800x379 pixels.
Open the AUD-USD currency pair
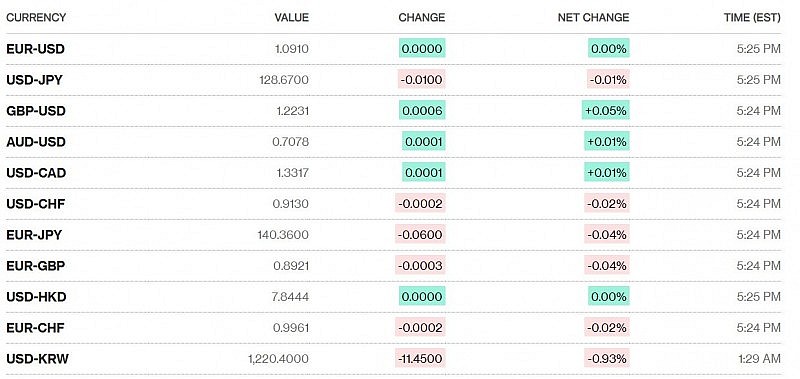click(x=36, y=142)
